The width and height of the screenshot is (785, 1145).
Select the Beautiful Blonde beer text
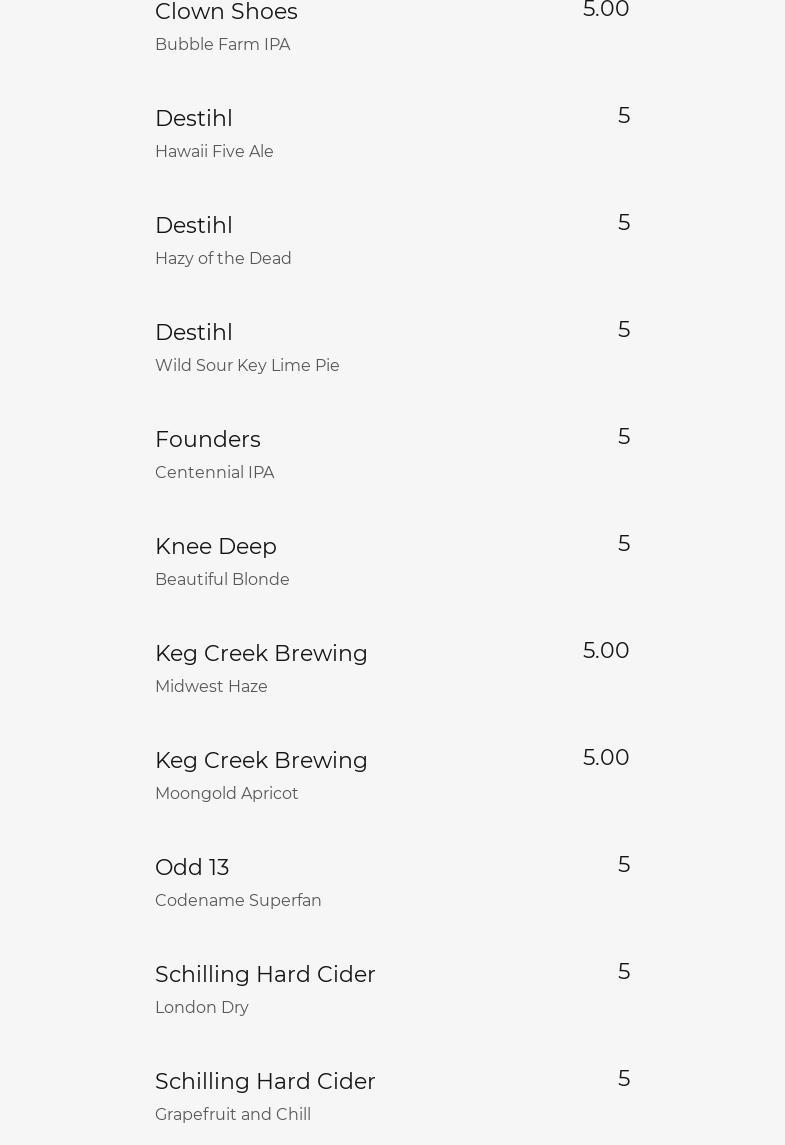[222, 580]
